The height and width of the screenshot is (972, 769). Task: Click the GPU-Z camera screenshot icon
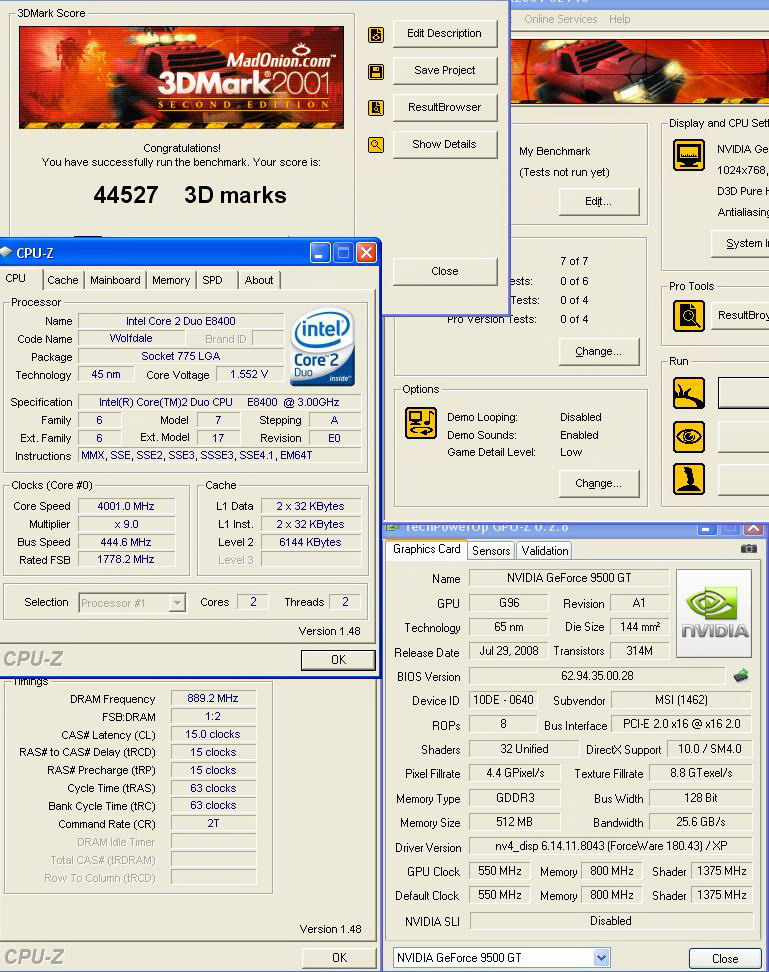[x=749, y=549]
